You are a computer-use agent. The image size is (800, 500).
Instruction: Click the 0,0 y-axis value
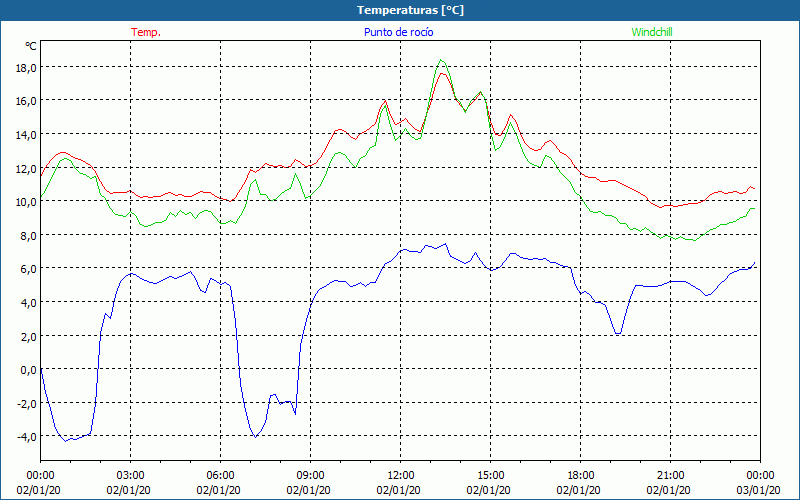pos(28,370)
